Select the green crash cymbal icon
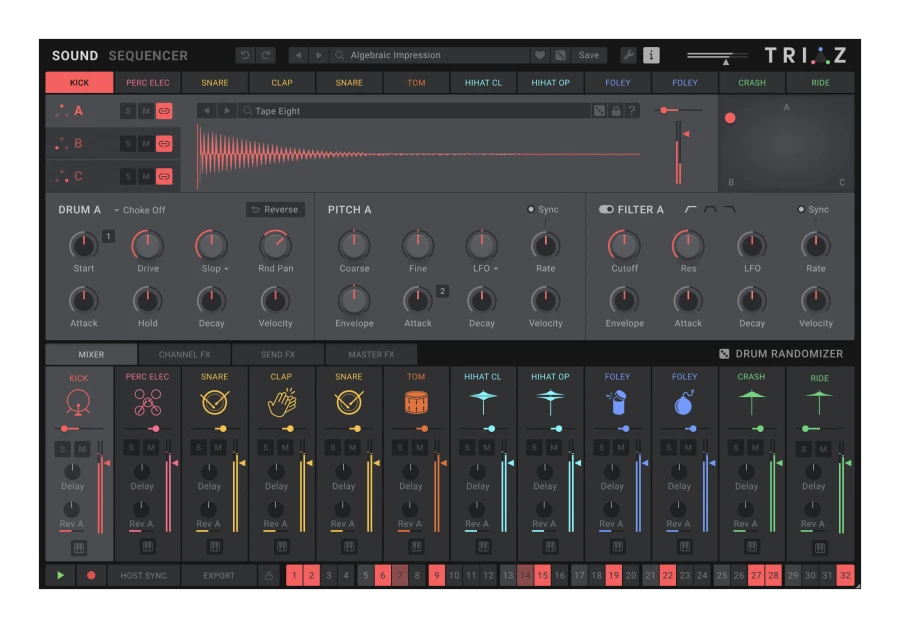The width and height of the screenshot is (900, 628). [751, 402]
